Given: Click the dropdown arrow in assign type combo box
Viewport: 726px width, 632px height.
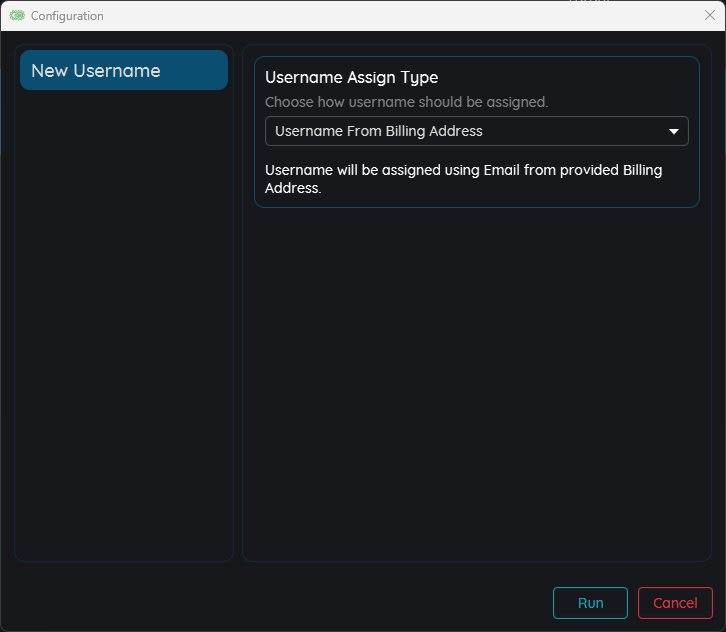Looking at the screenshot, I should pyautogui.click(x=674, y=131).
